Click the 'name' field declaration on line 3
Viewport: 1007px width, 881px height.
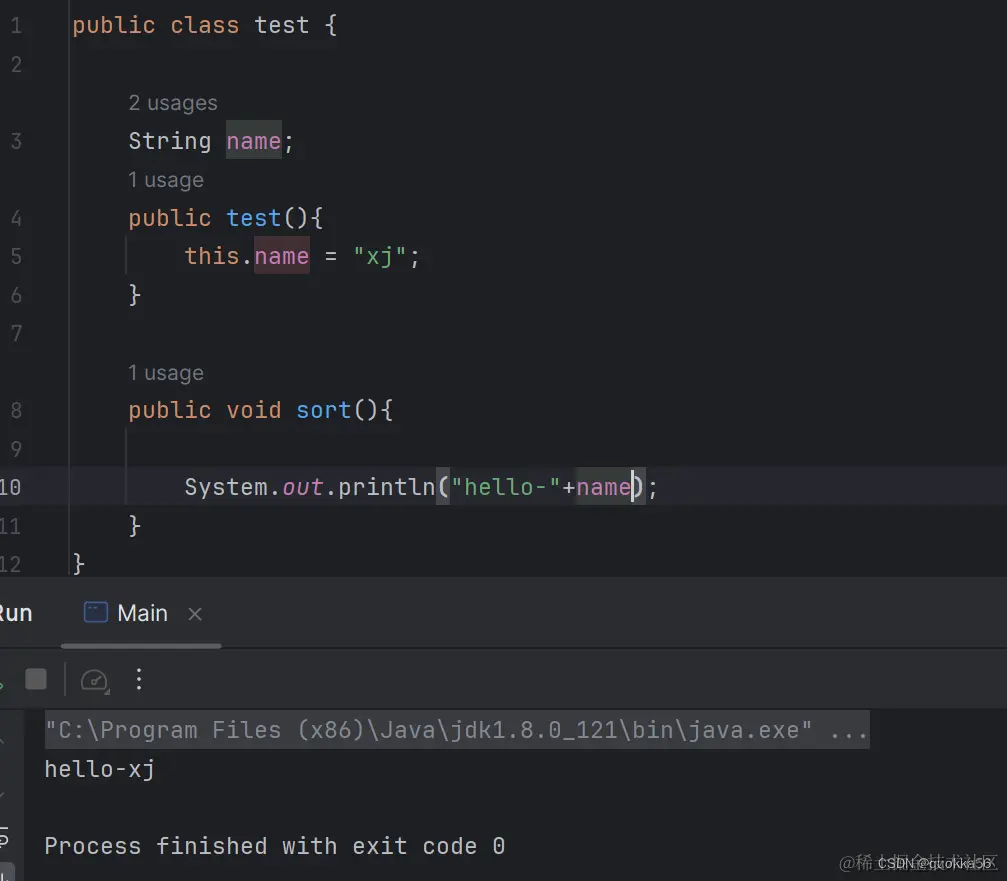(254, 141)
